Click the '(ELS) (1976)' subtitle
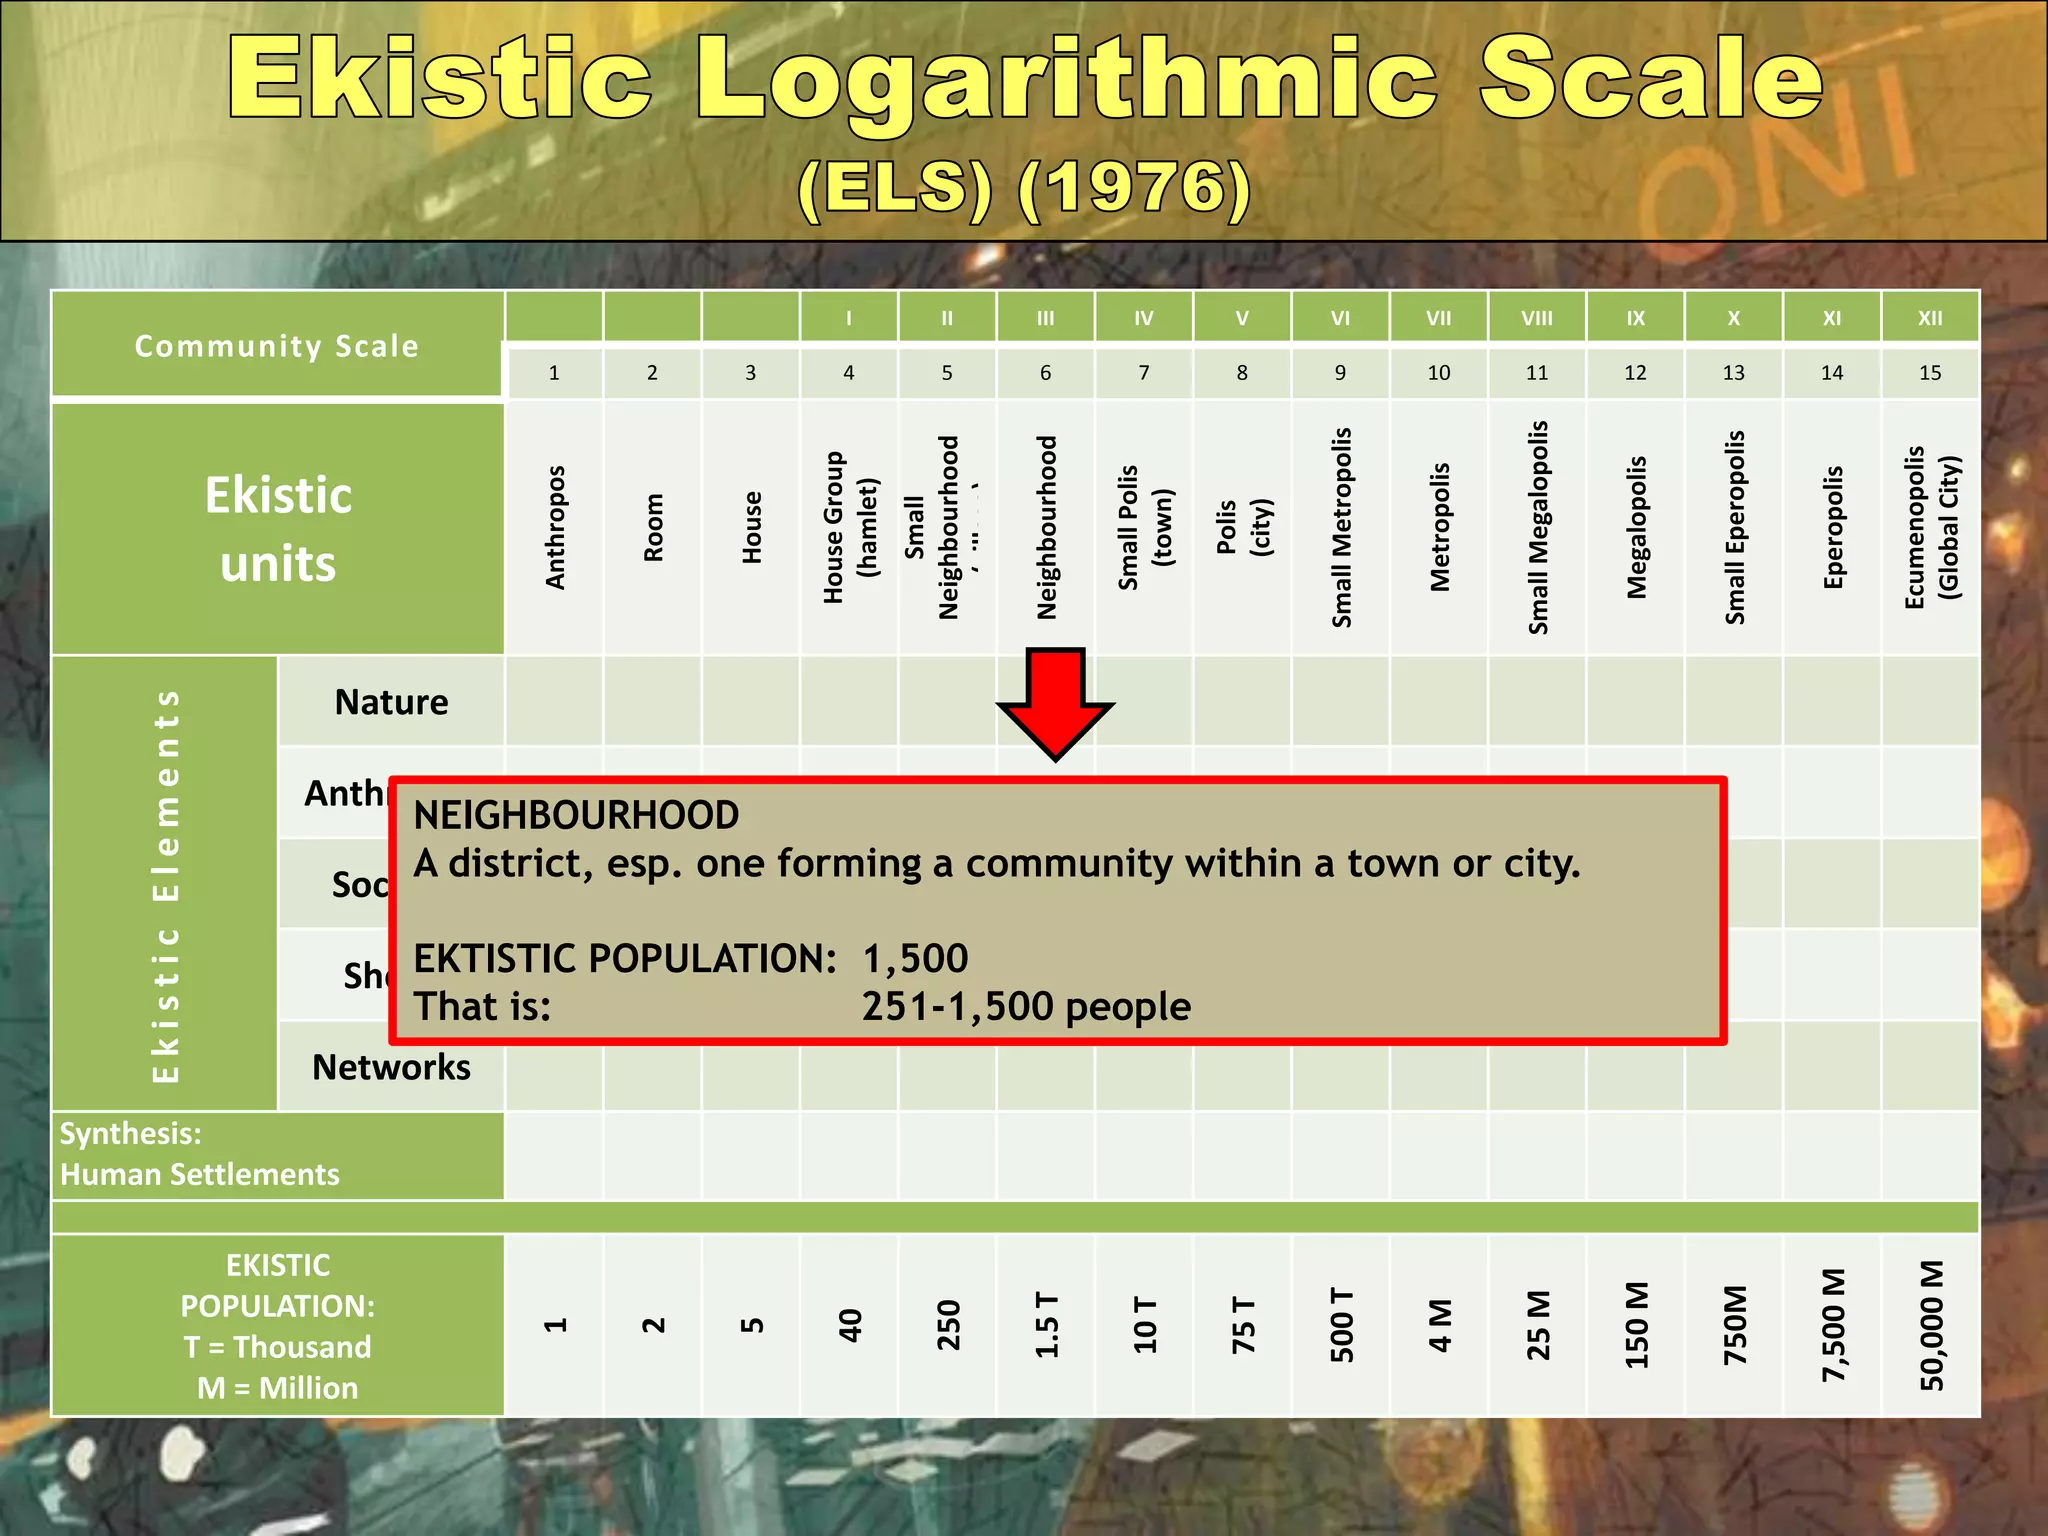2048x1536 pixels. pyautogui.click(x=1025, y=188)
